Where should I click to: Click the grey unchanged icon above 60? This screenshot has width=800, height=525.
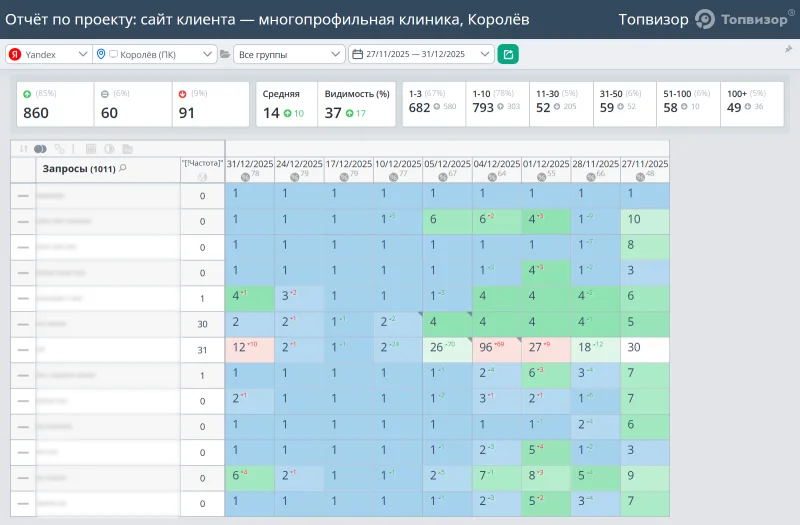pyautogui.click(x=105, y=94)
